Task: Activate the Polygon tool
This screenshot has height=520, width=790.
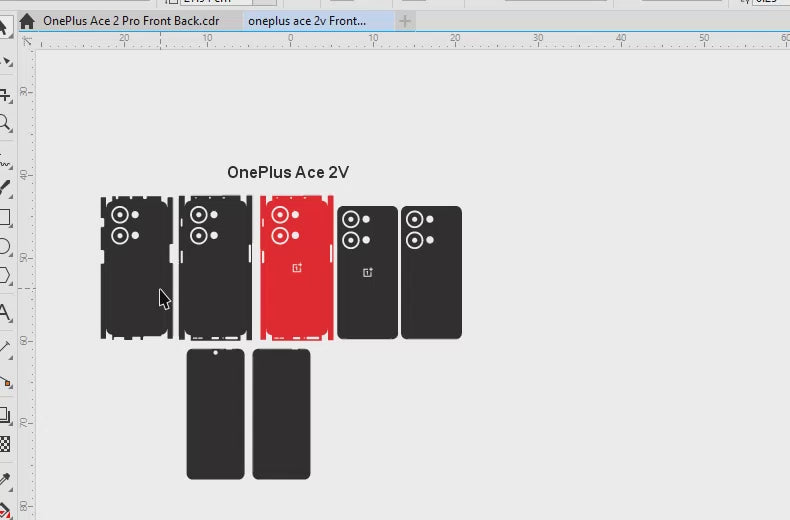Action: point(5,275)
